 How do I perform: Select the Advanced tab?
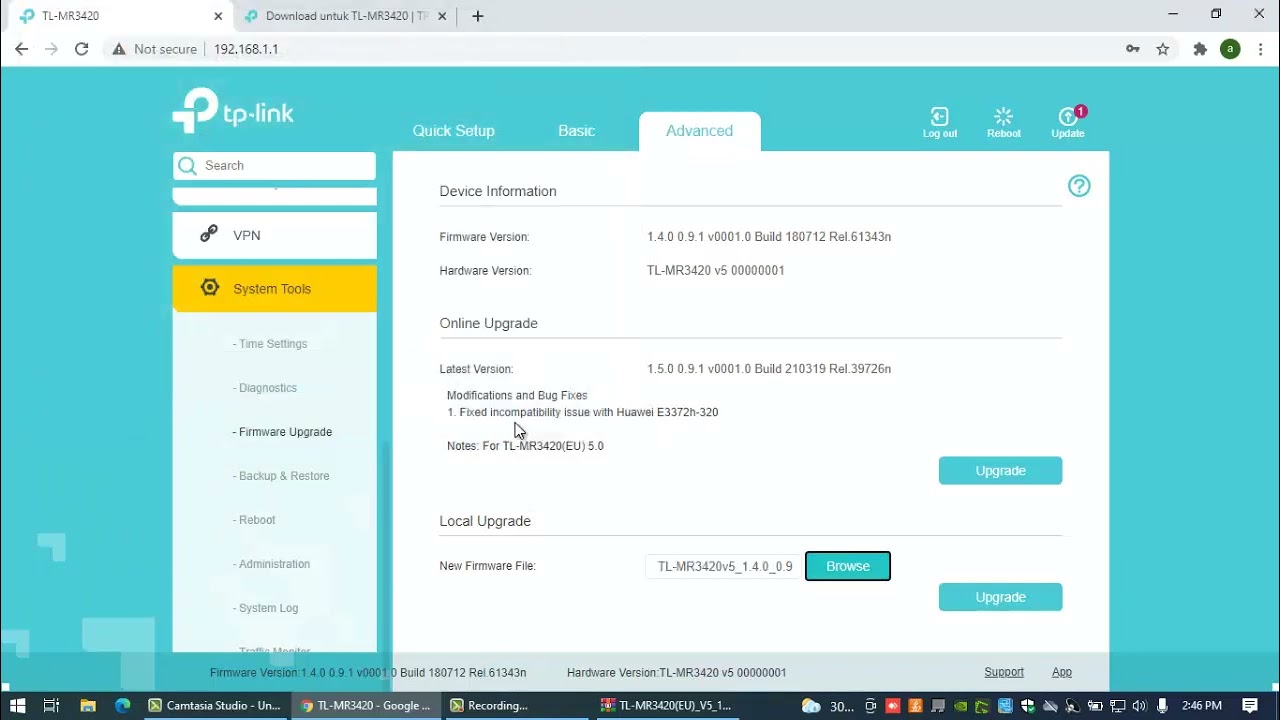699,131
